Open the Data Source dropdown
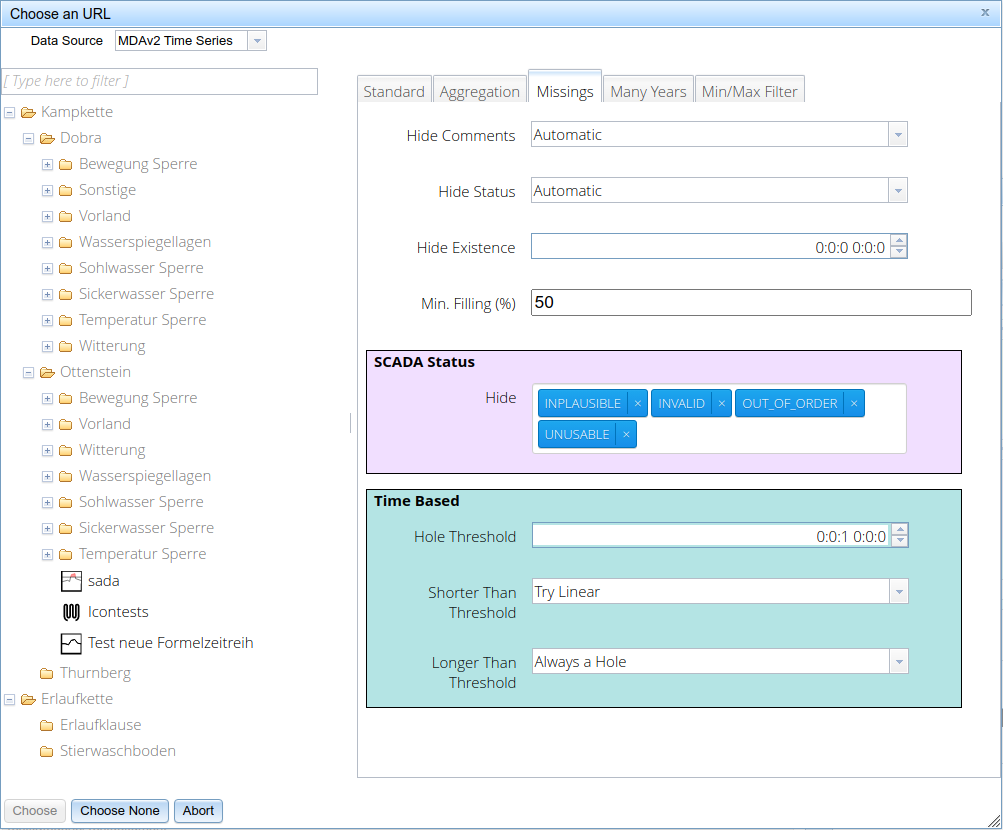The width and height of the screenshot is (1003, 830). pos(258,41)
